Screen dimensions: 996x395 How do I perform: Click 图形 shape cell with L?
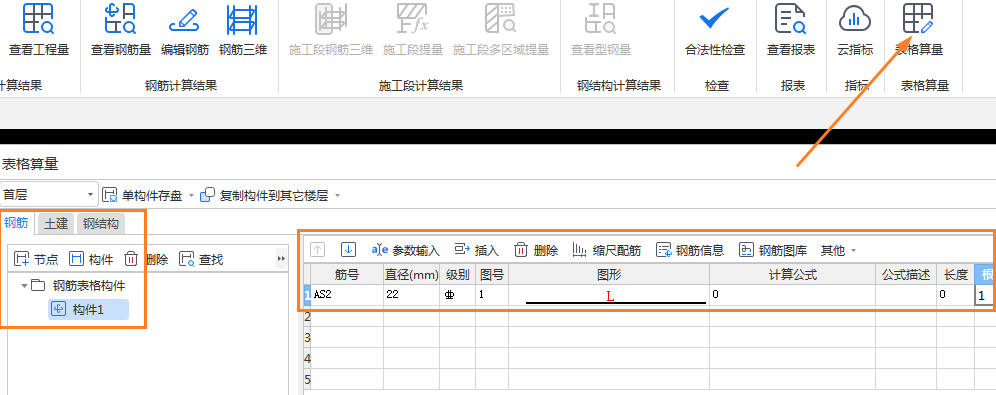(x=609, y=295)
